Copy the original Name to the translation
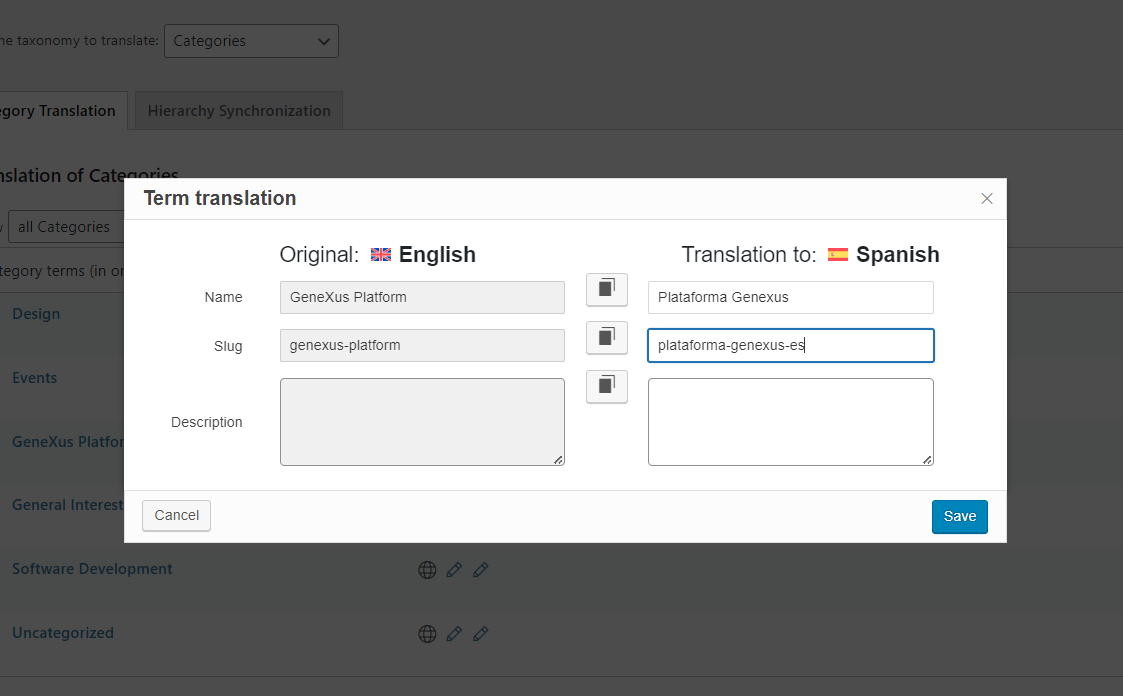 click(607, 289)
